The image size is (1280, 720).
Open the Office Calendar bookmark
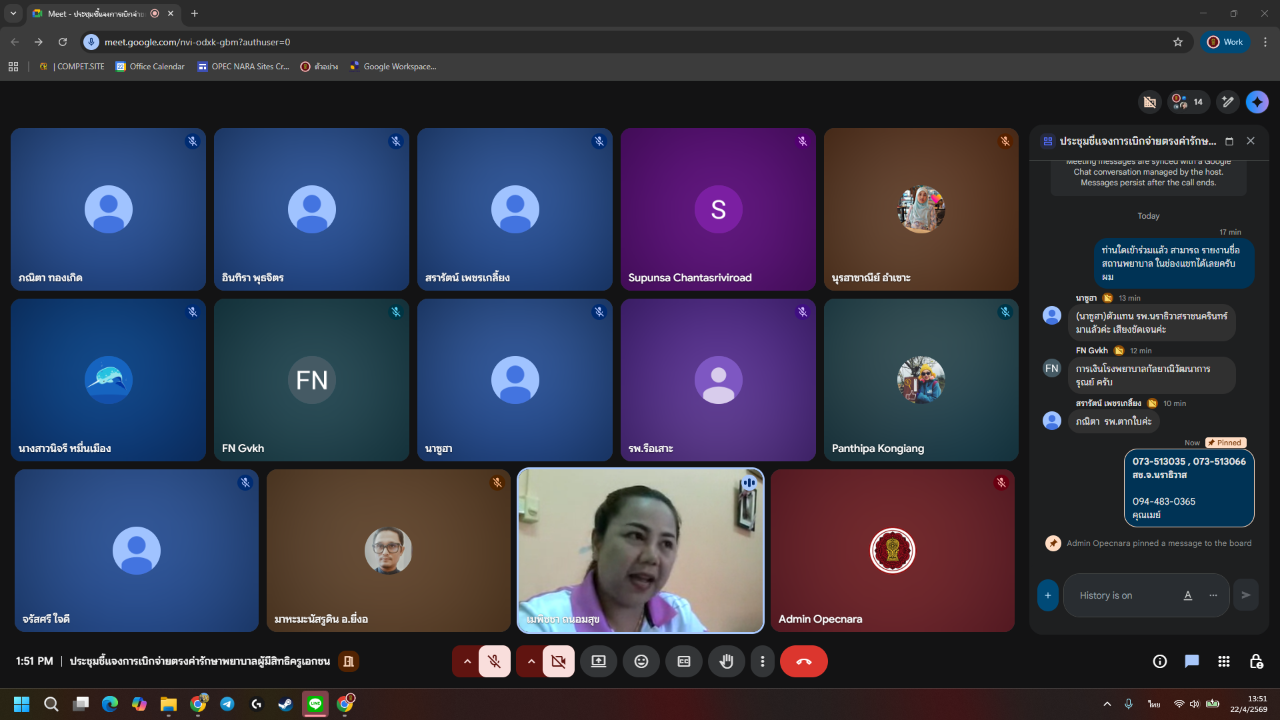pyautogui.click(x=150, y=67)
